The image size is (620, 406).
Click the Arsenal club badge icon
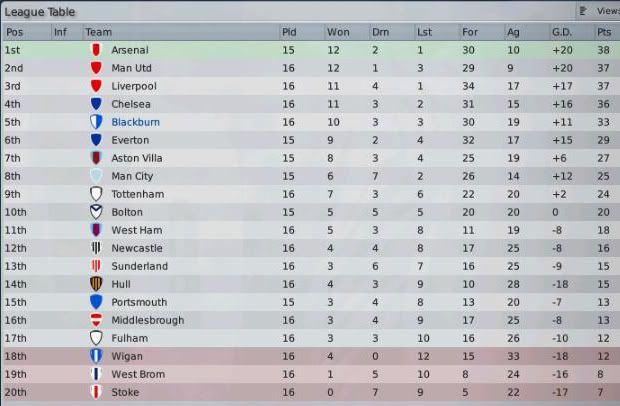pyautogui.click(x=96, y=50)
